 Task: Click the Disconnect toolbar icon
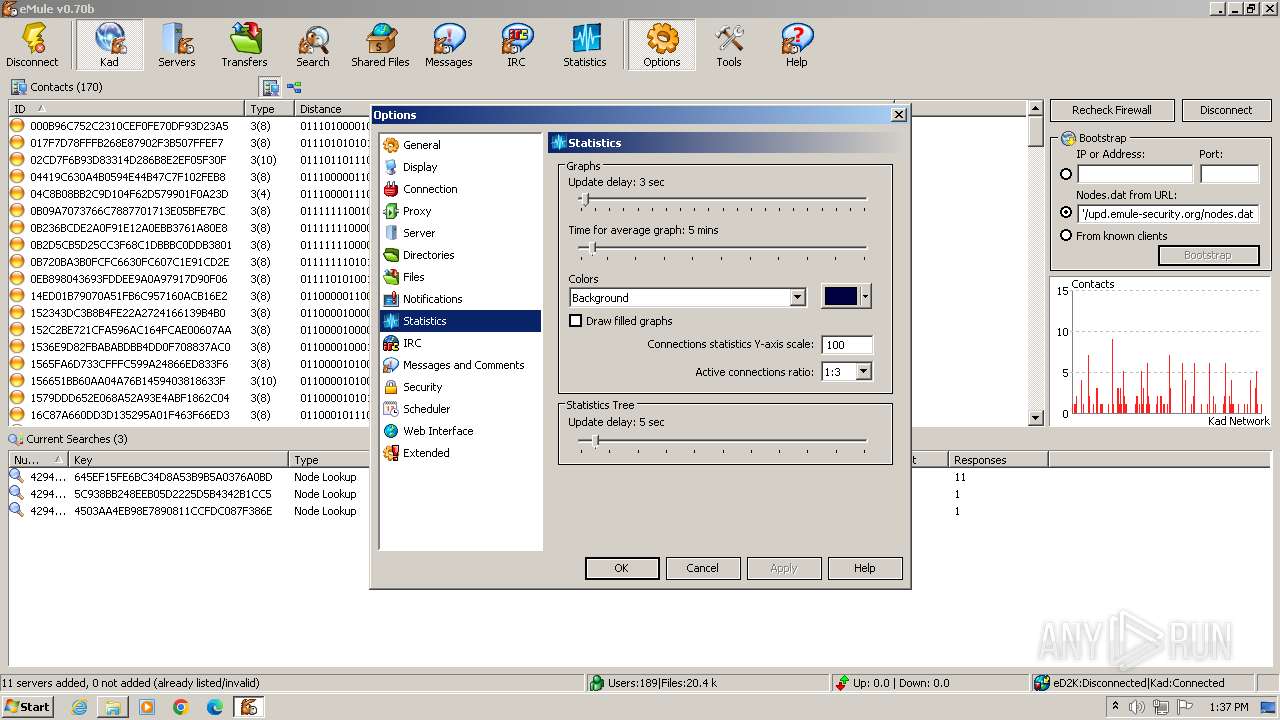[x=32, y=45]
